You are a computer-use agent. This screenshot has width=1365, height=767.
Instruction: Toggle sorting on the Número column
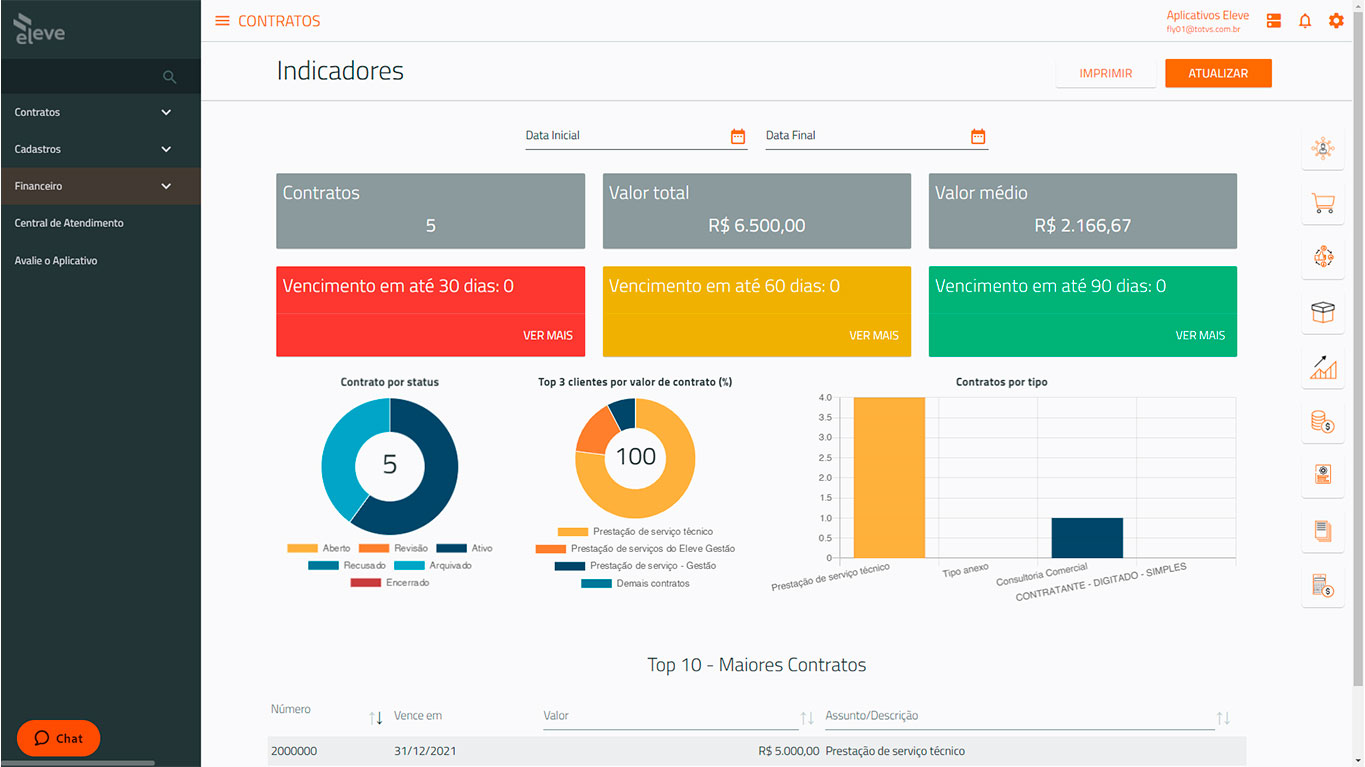point(376,717)
